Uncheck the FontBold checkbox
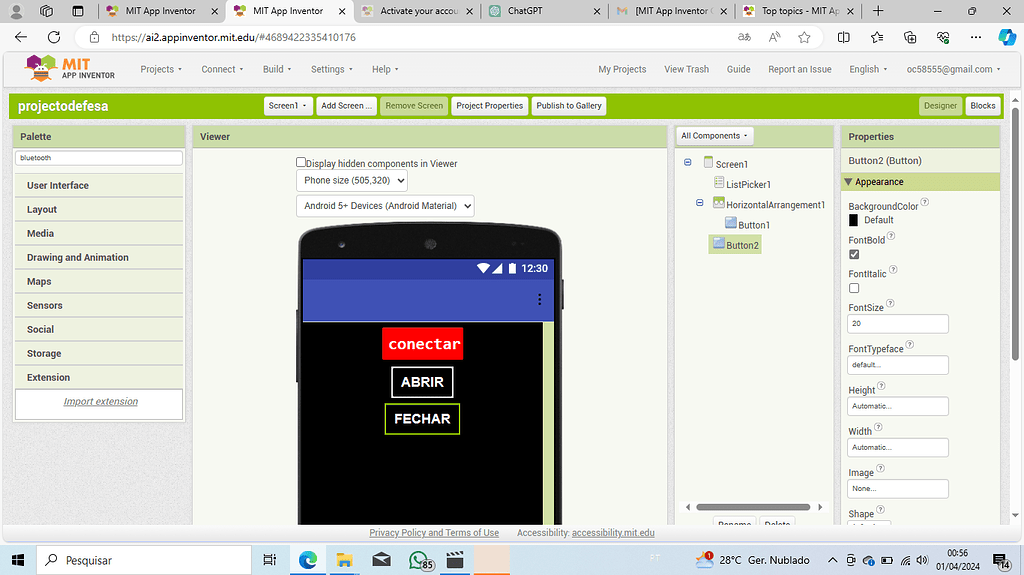Viewport: 1024px width, 575px height. (854, 254)
